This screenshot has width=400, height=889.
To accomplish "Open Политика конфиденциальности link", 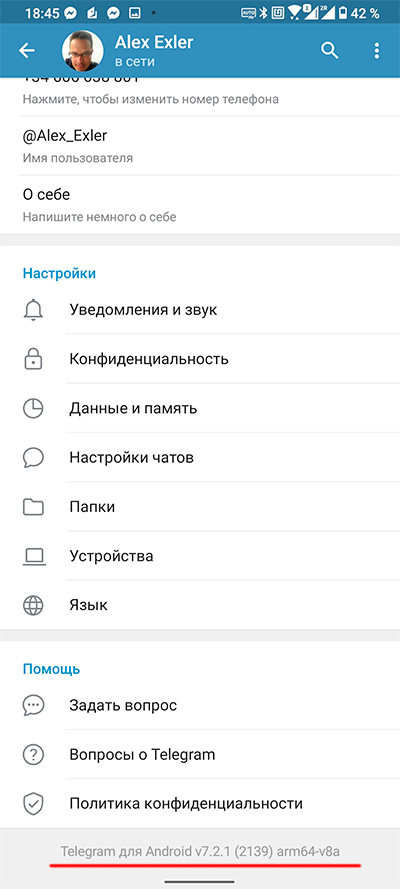I will pos(200,803).
